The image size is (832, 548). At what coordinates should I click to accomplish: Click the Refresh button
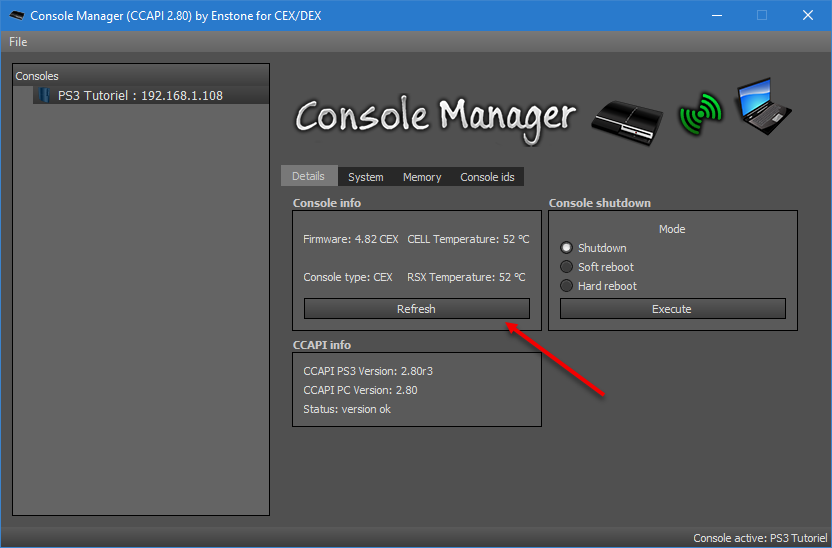pyautogui.click(x=417, y=309)
